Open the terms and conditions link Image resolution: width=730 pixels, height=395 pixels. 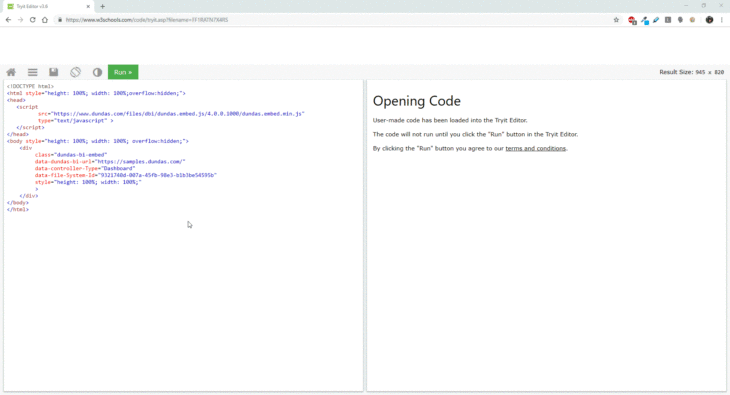[x=535, y=149]
